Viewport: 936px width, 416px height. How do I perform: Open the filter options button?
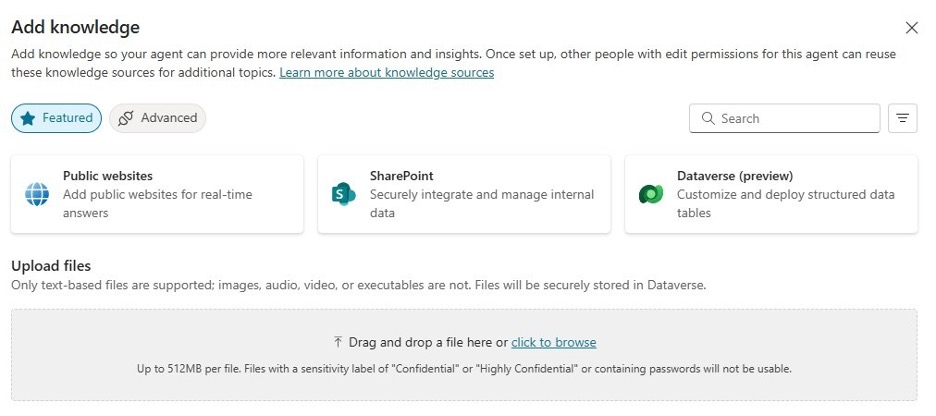903,118
